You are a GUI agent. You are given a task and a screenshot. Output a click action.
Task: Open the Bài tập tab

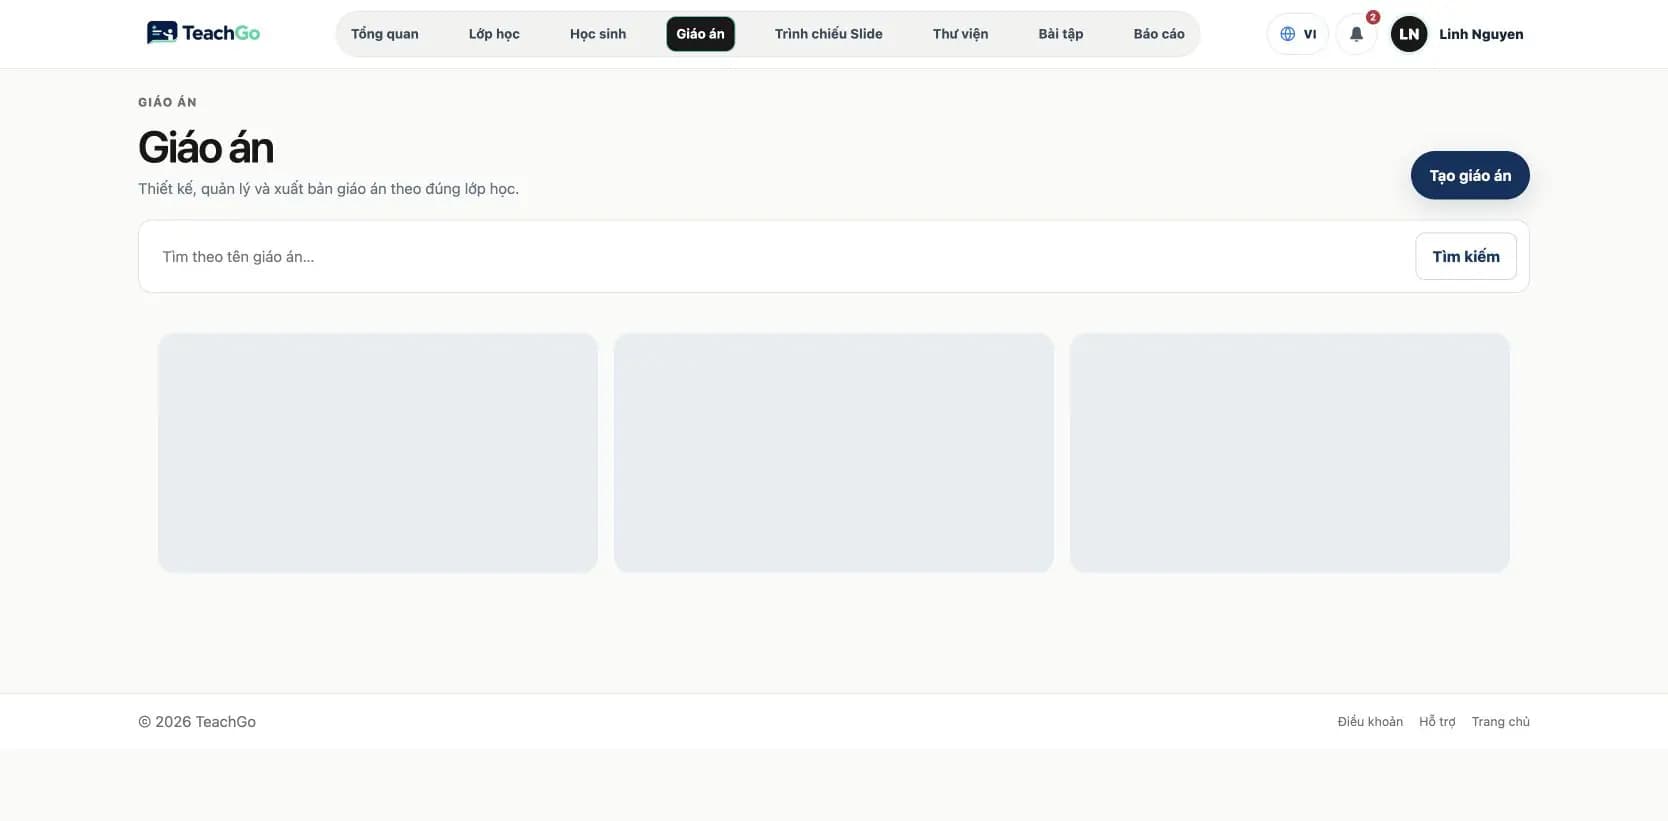pos(1061,34)
